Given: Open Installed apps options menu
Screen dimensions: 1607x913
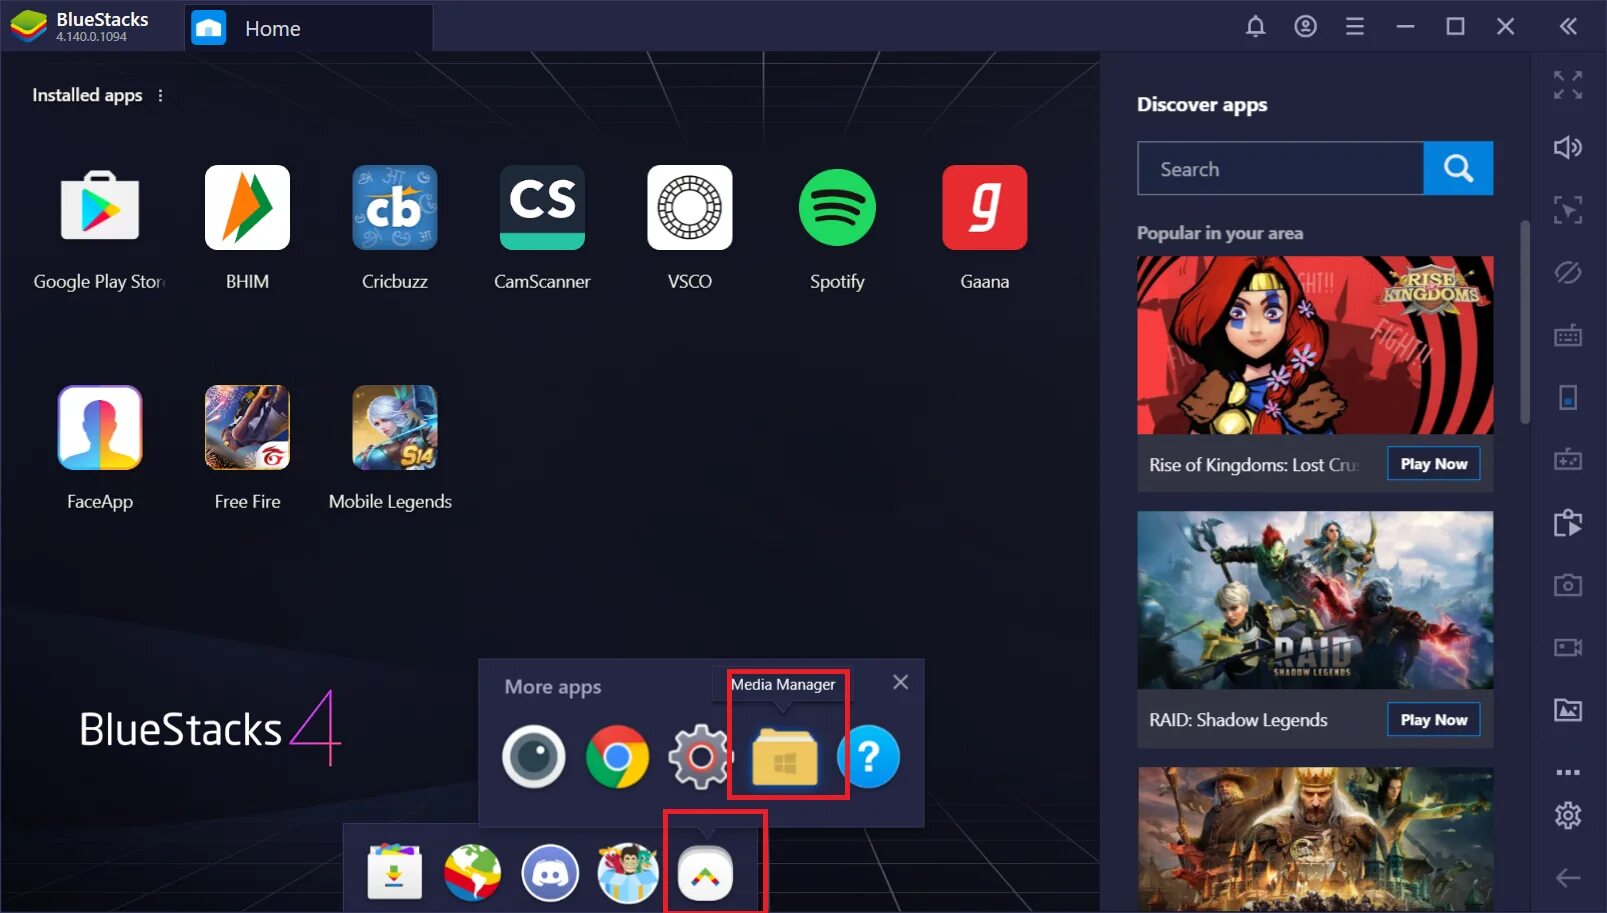Looking at the screenshot, I should 160,95.
